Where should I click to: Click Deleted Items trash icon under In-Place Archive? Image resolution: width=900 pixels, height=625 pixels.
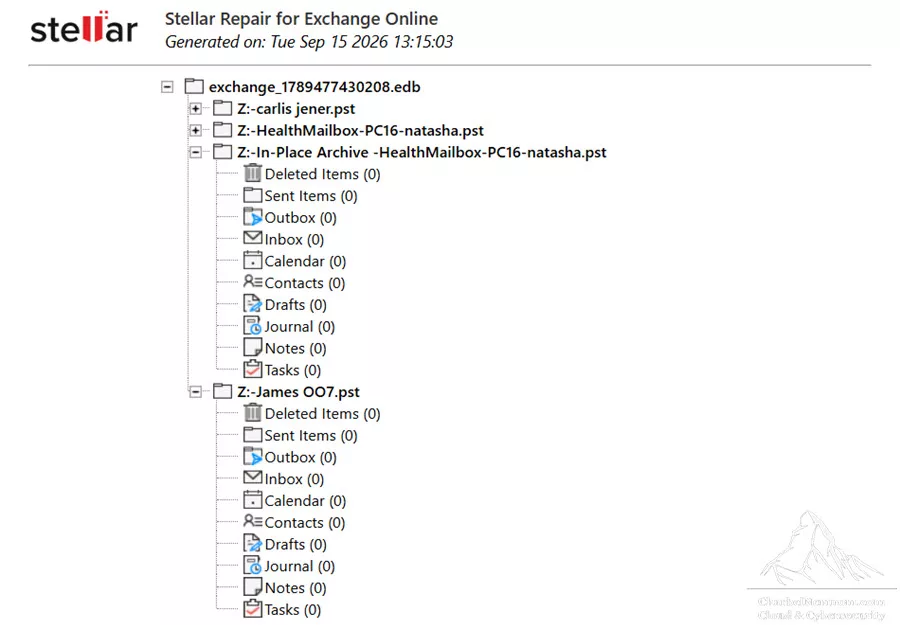tap(253, 173)
